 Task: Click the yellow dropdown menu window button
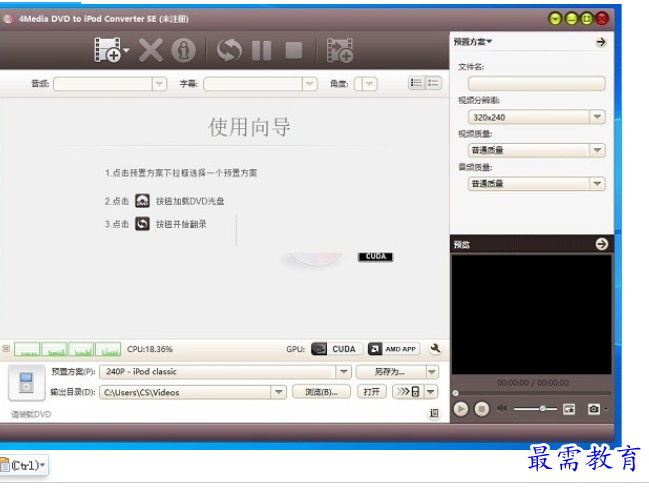pyautogui.click(x=555, y=19)
